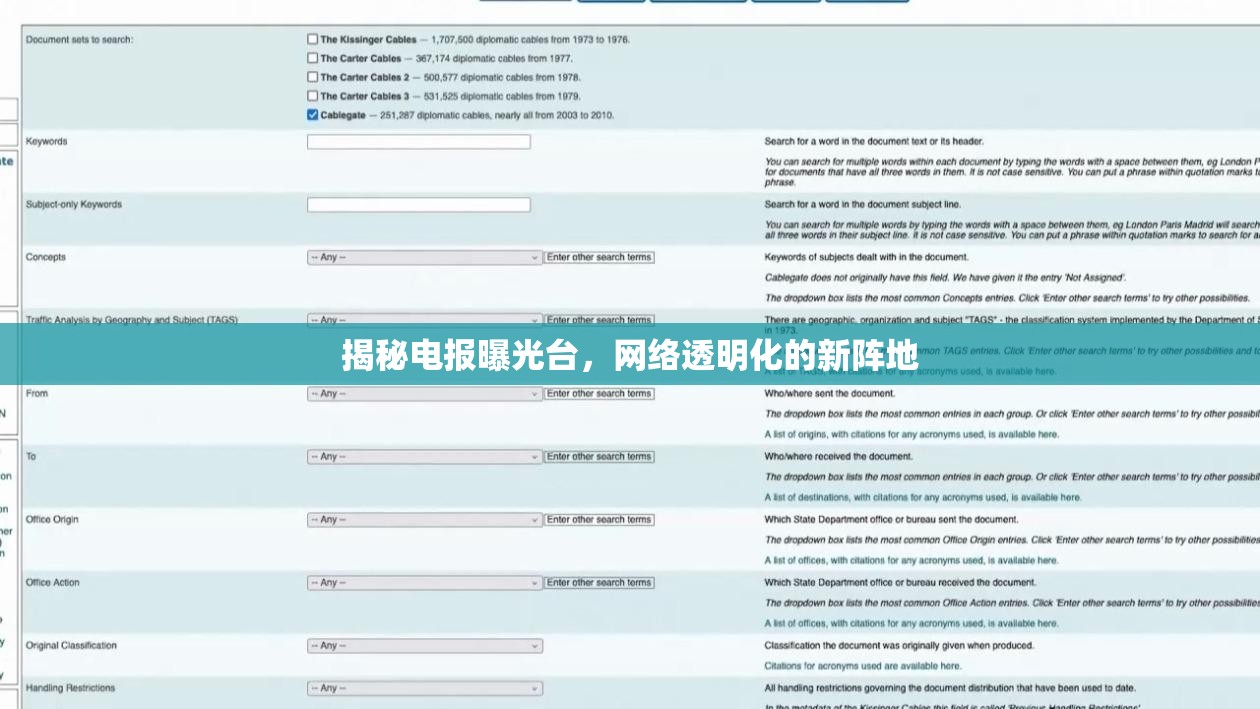The height and width of the screenshot is (709, 1260).
Task: Open the From Any dropdown
Action: pos(424,394)
